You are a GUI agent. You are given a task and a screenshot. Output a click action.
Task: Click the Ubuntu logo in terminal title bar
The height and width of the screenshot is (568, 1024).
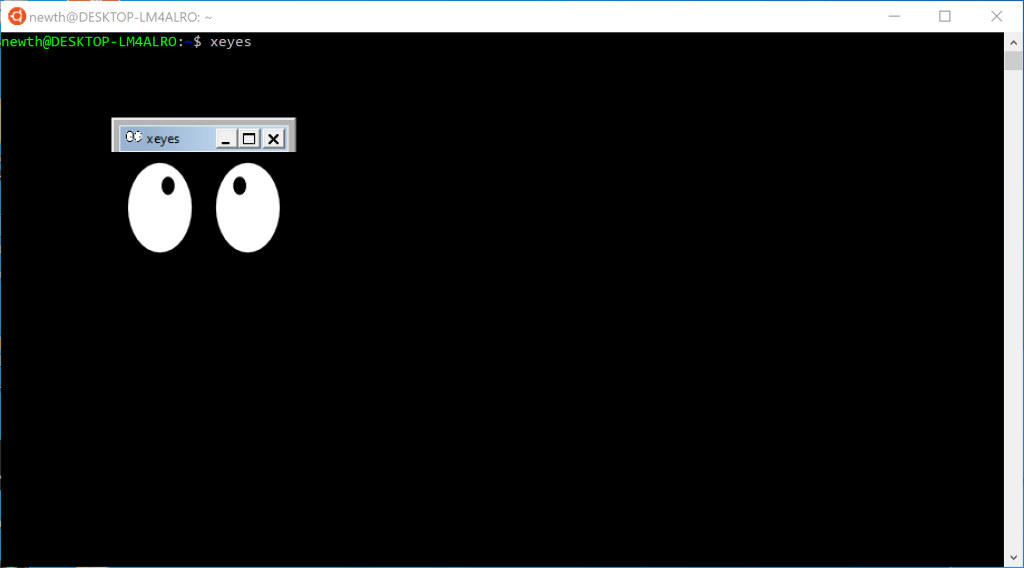click(x=16, y=16)
